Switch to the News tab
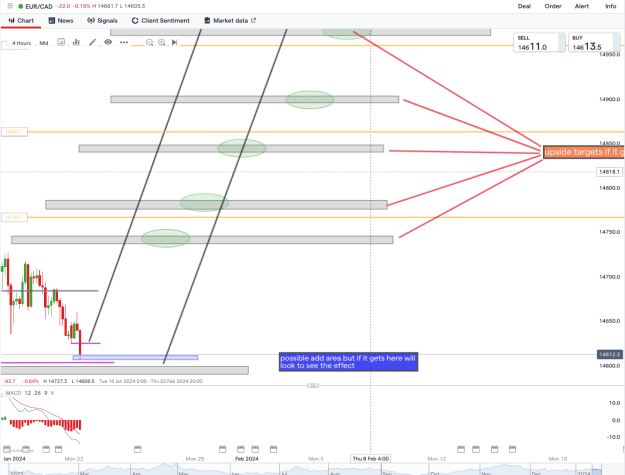 61,21
